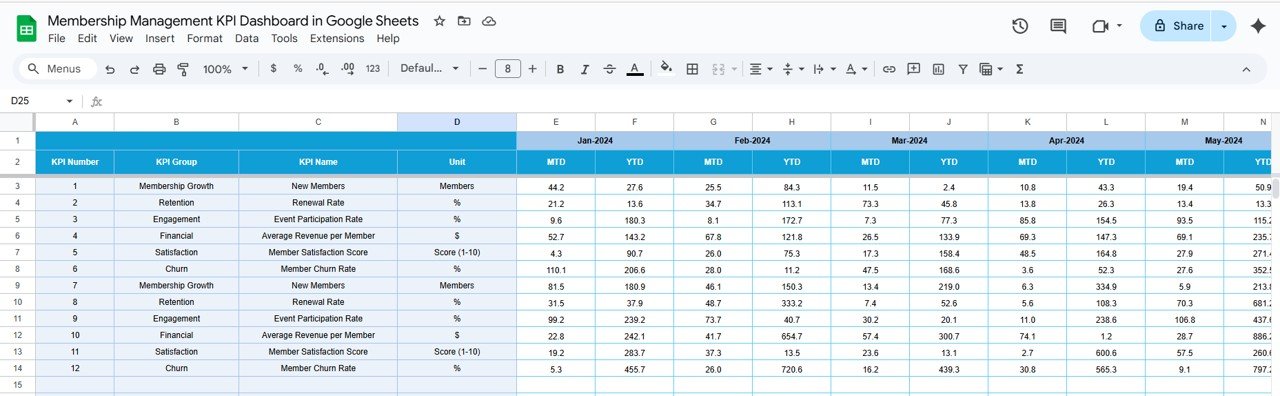This screenshot has height=396, width=1280.
Task: Toggle strikethrough formatting
Action: pyautogui.click(x=609, y=69)
